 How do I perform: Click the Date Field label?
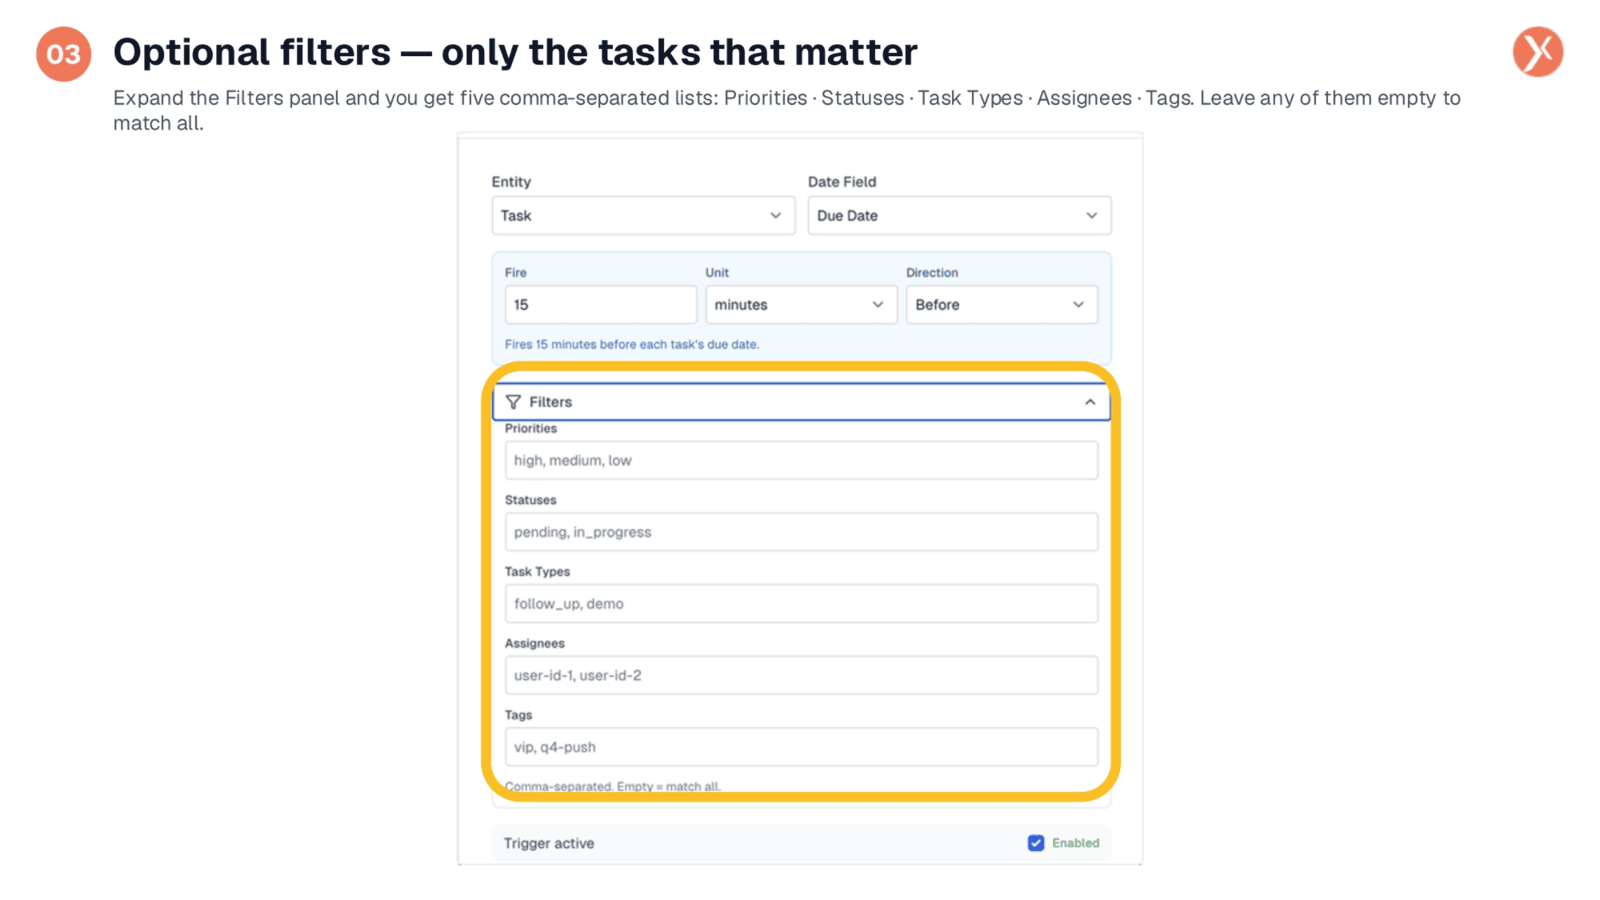pos(842,182)
